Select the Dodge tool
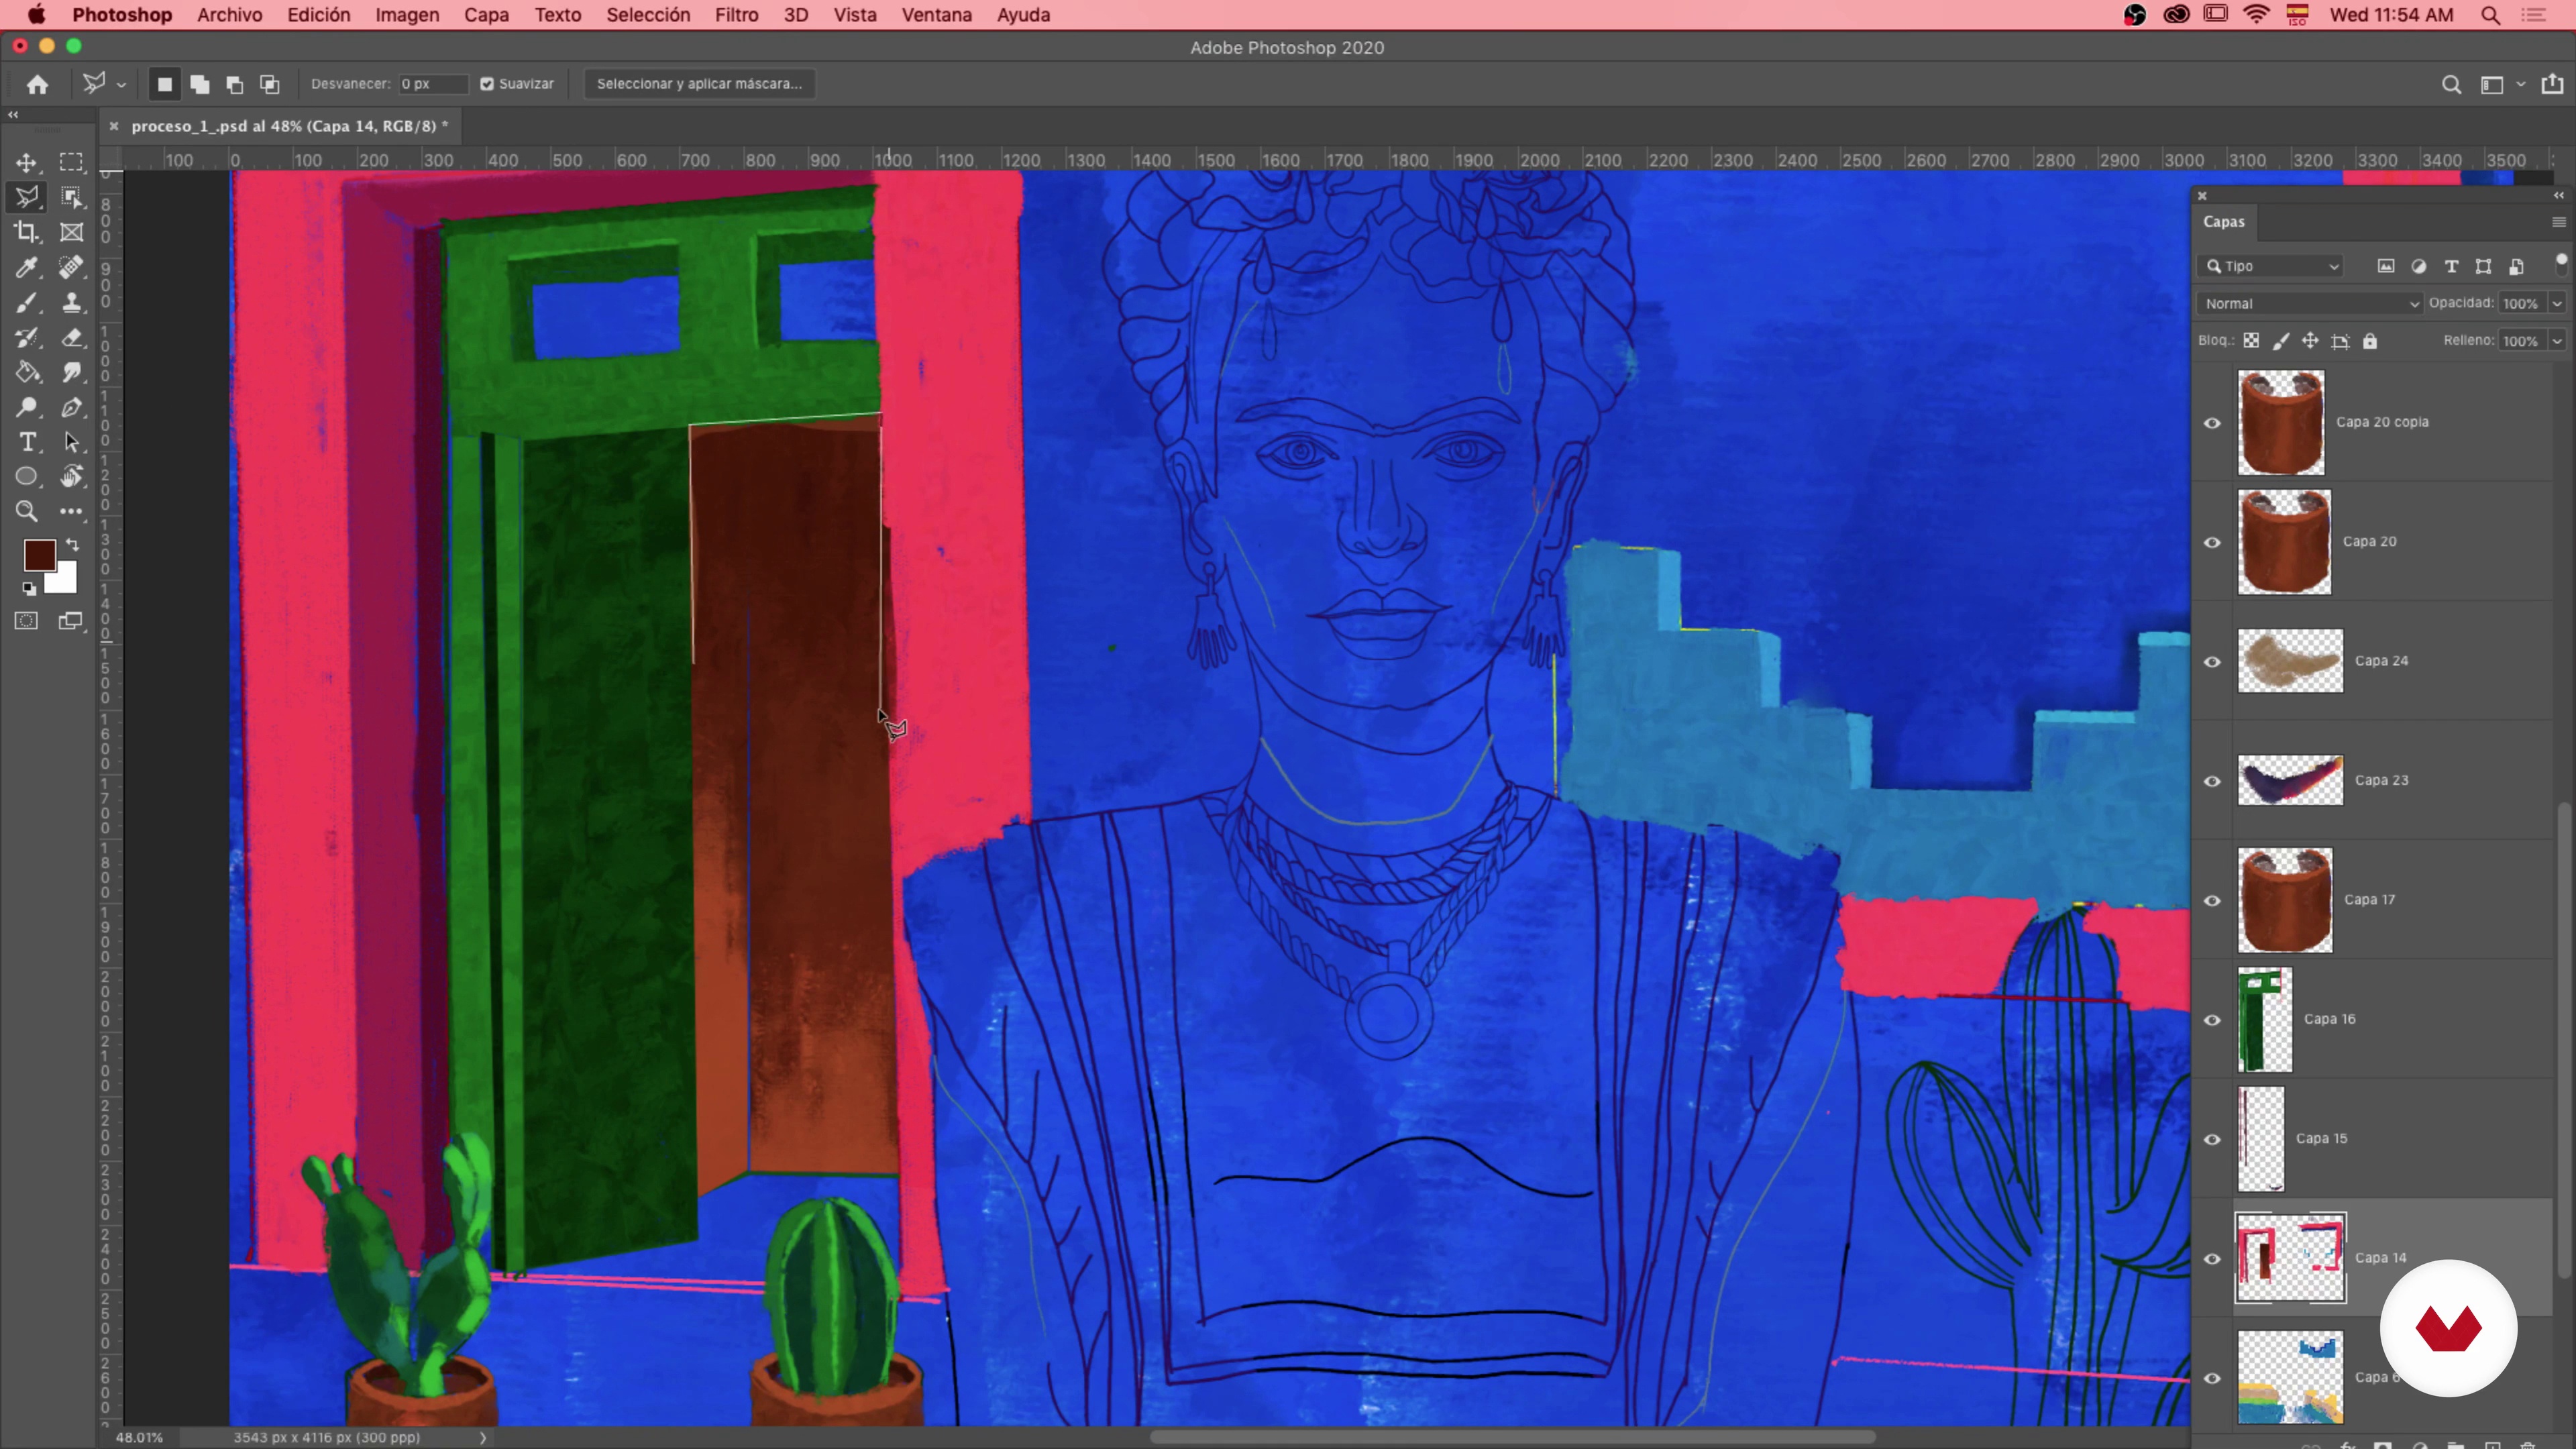 tap(27, 407)
